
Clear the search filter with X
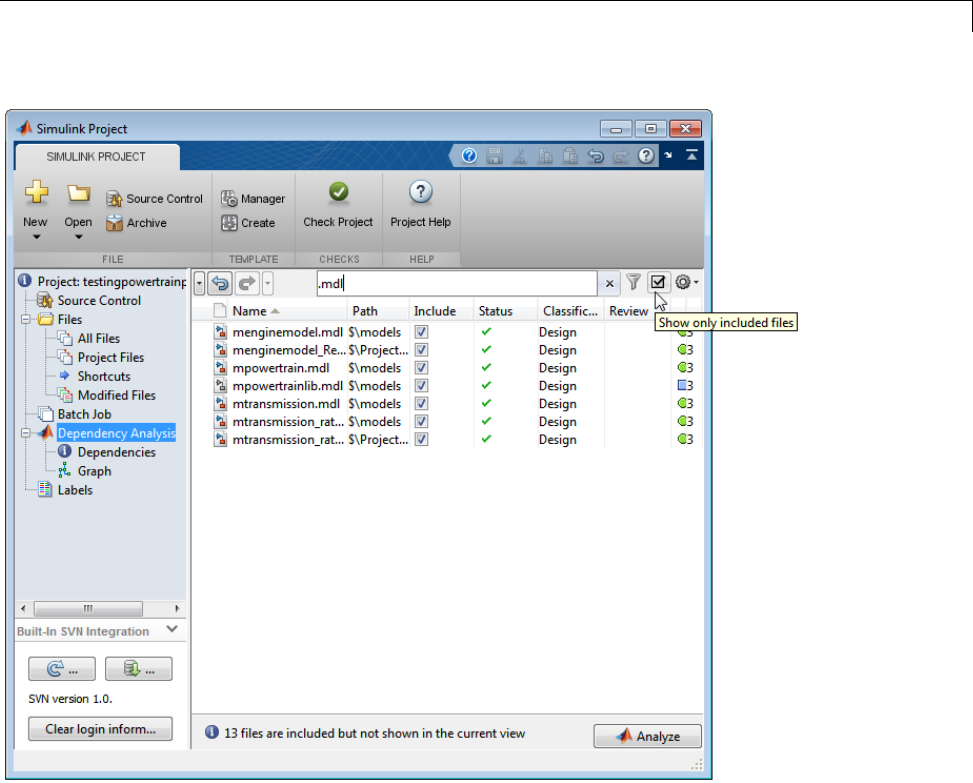point(609,284)
